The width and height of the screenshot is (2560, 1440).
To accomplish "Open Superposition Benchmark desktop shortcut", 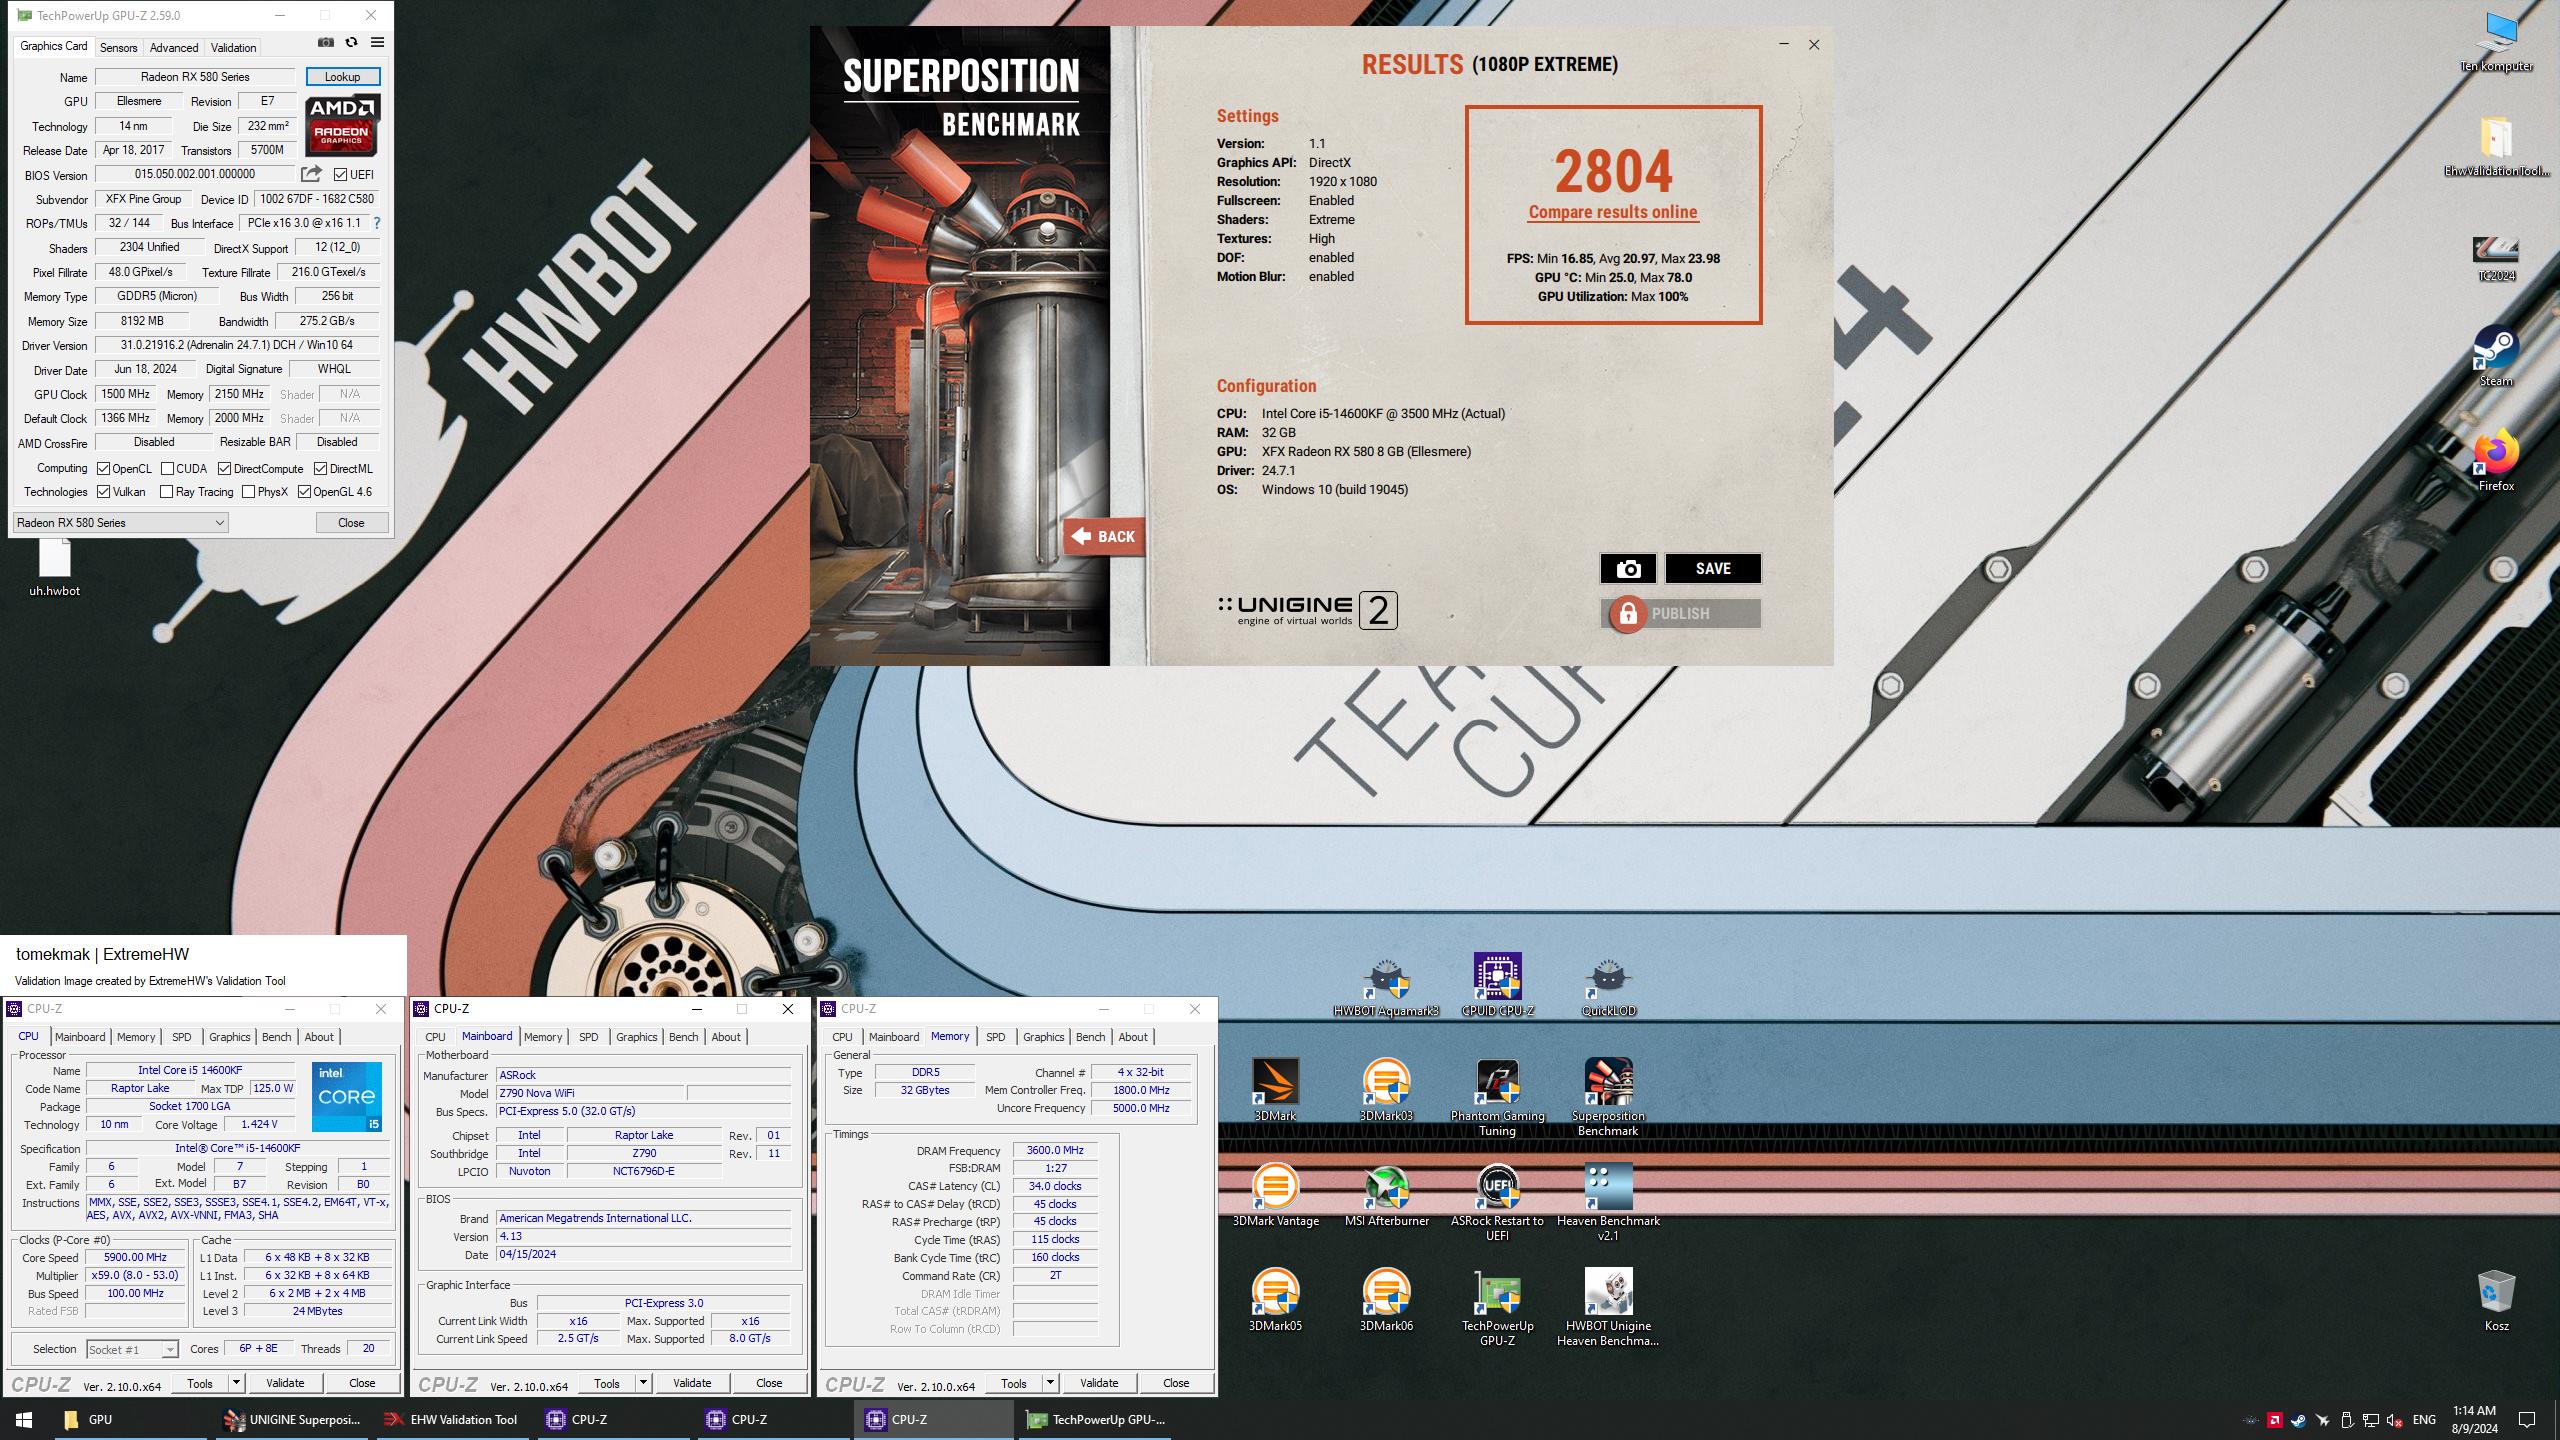I will (x=1608, y=1097).
